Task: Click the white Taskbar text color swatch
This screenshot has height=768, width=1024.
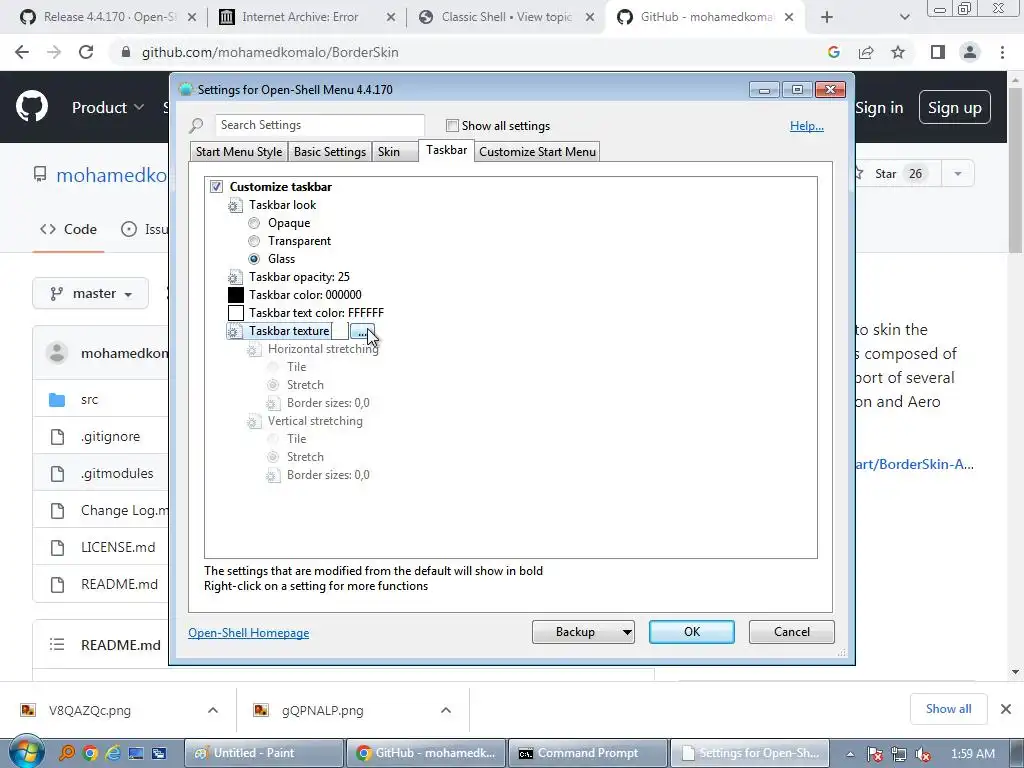Action: [236, 313]
